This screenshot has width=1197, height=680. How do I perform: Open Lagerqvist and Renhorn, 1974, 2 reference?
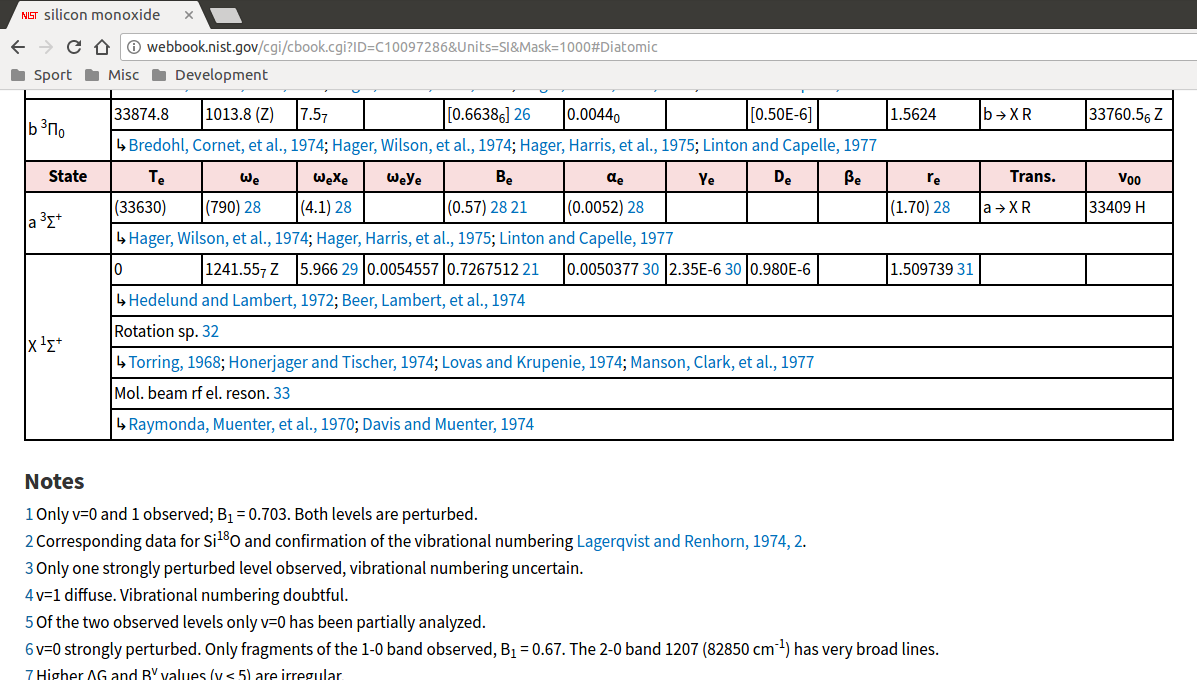point(689,541)
